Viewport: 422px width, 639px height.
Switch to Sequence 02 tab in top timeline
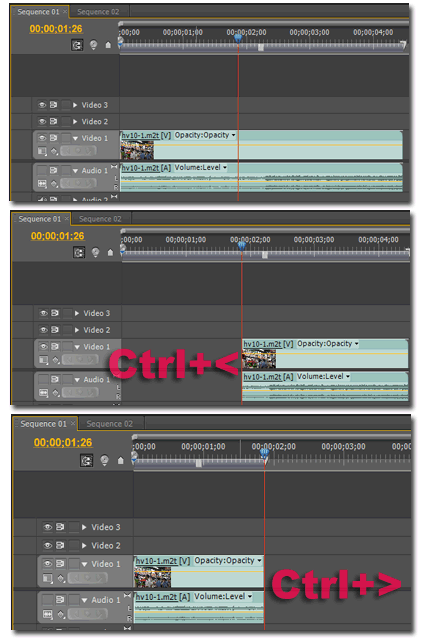98,12
